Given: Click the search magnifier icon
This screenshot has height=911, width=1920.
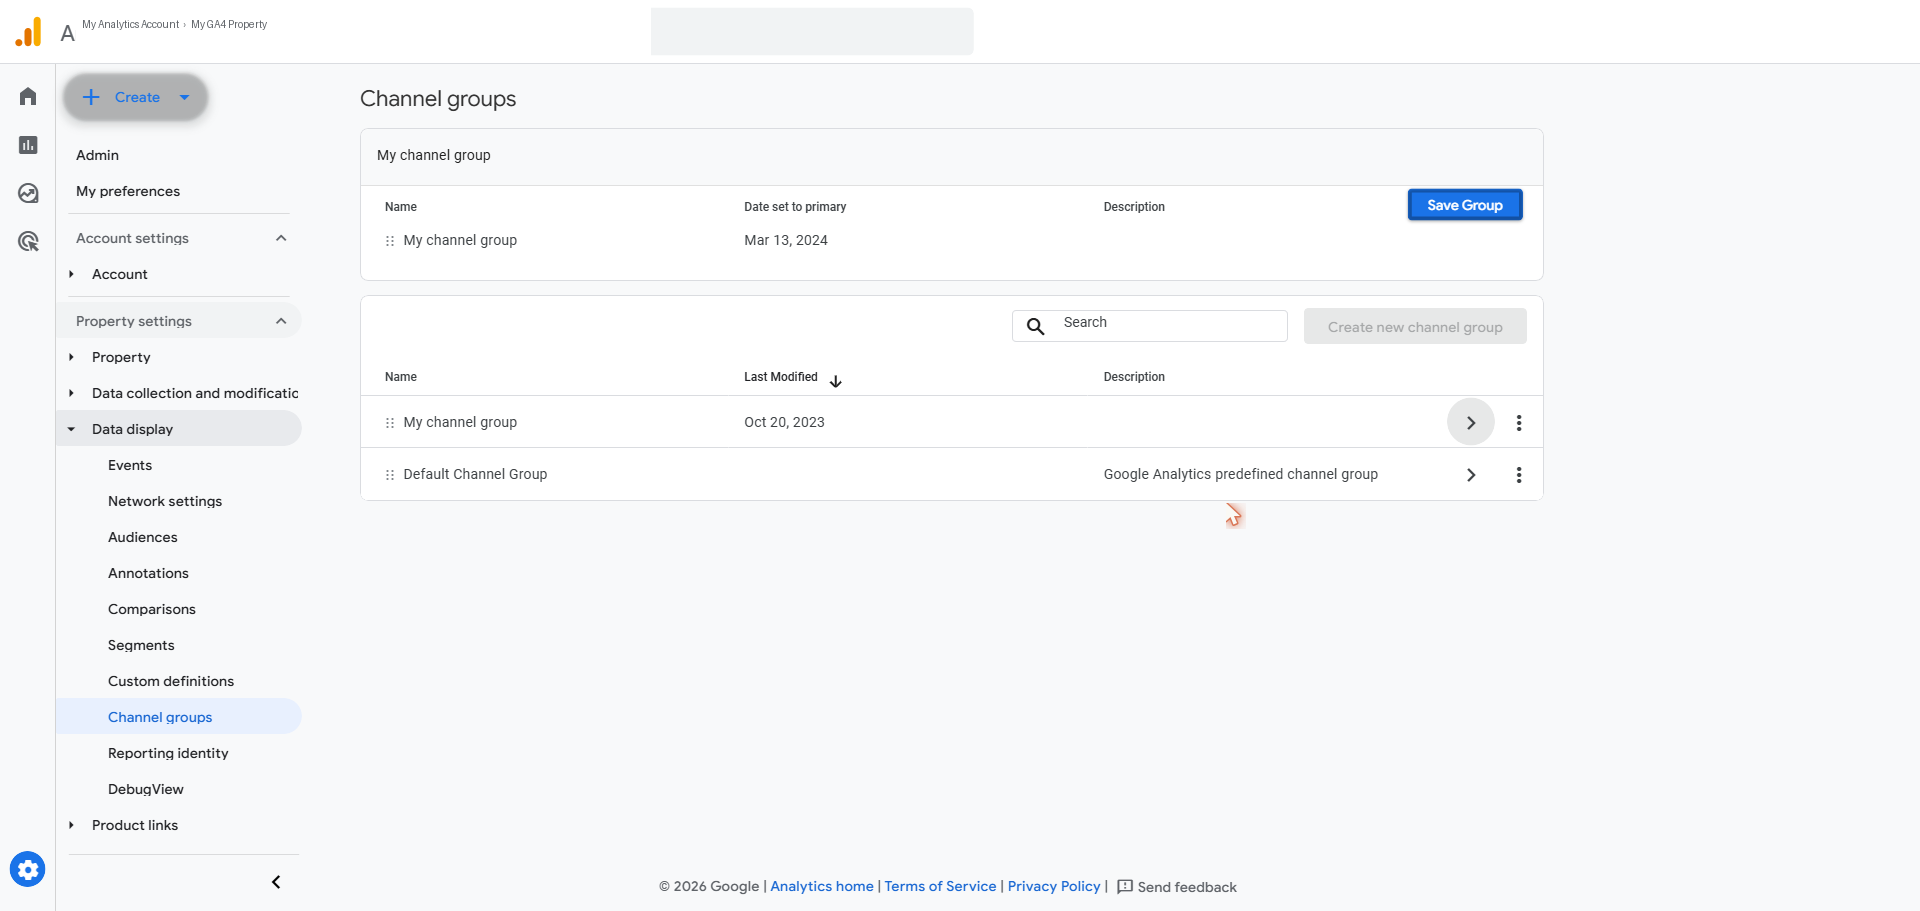Looking at the screenshot, I should pyautogui.click(x=1036, y=326).
